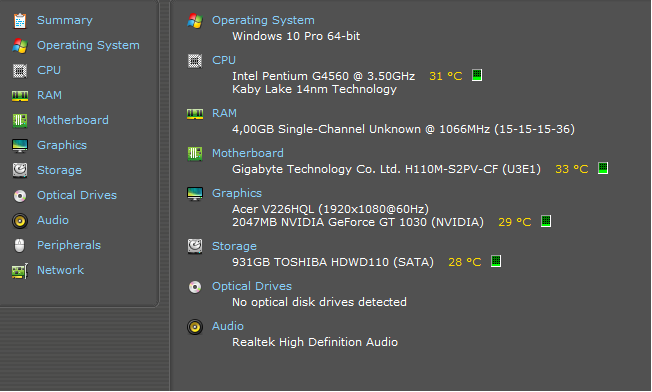Viewport: 652px width, 392px height.
Task: Click the Motherboard heading in main panel
Action: [x=248, y=153]
